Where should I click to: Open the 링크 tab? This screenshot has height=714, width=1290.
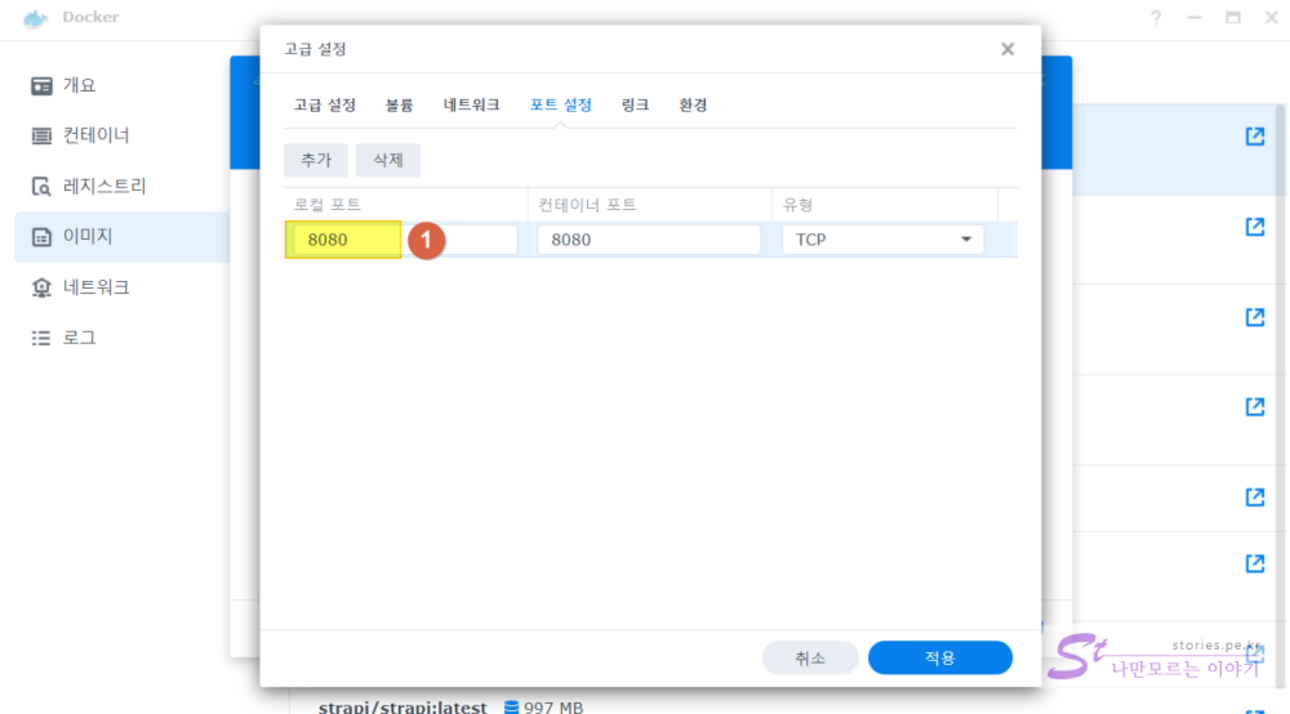point(635,105)
